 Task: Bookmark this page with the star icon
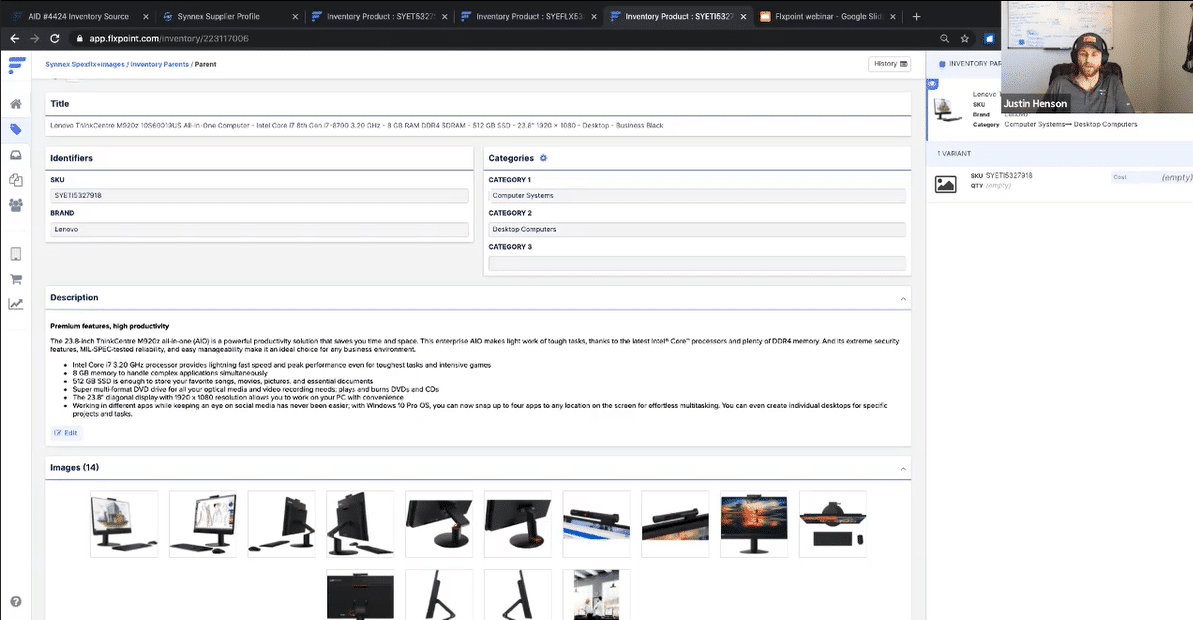click(x=965, y=38)
